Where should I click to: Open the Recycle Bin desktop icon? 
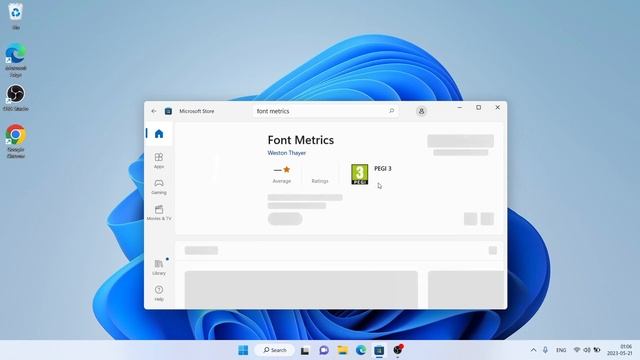click(16, 16)
